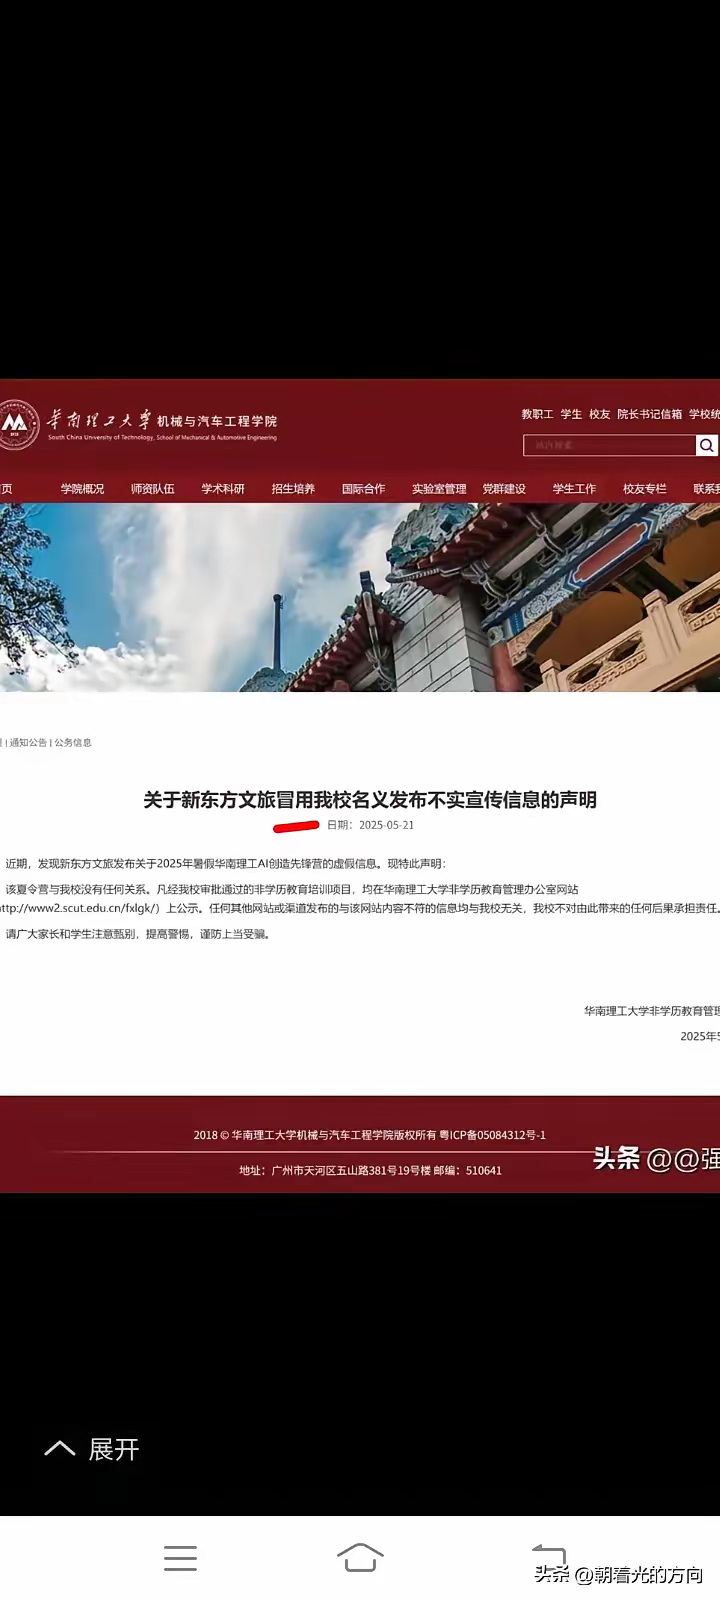Viewport: 720px width, 1600px height.
Task: Open the 实验室管理 menu
Action: [439, 489]
